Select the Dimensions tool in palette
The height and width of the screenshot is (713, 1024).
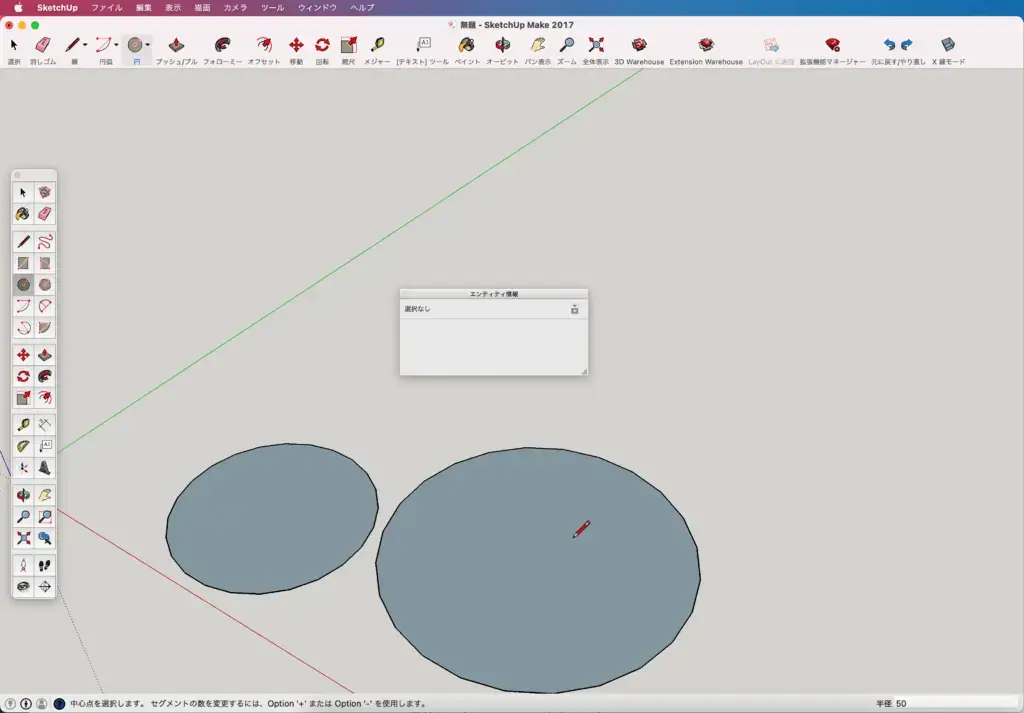(44, 425)
